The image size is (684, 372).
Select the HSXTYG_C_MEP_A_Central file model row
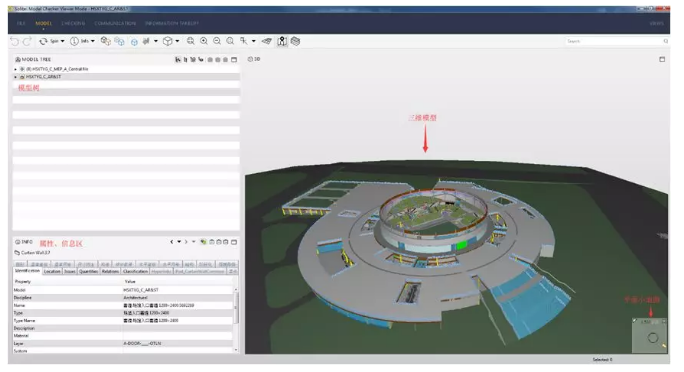126,69
